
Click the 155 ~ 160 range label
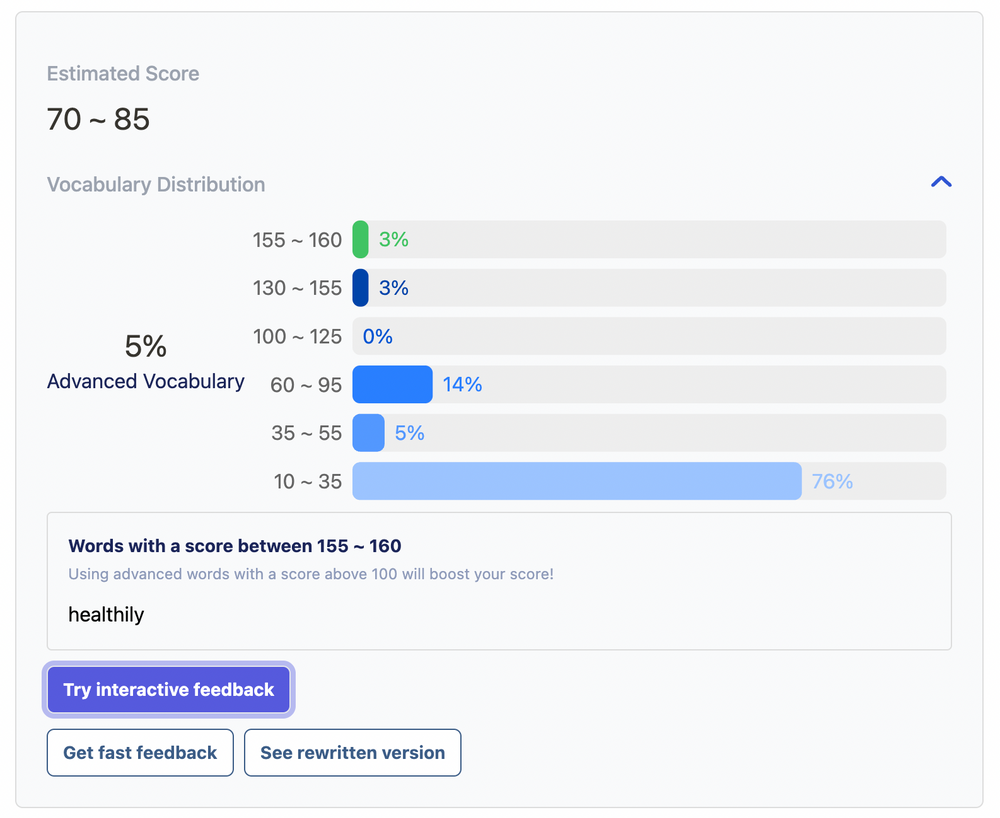coord(297,240)
